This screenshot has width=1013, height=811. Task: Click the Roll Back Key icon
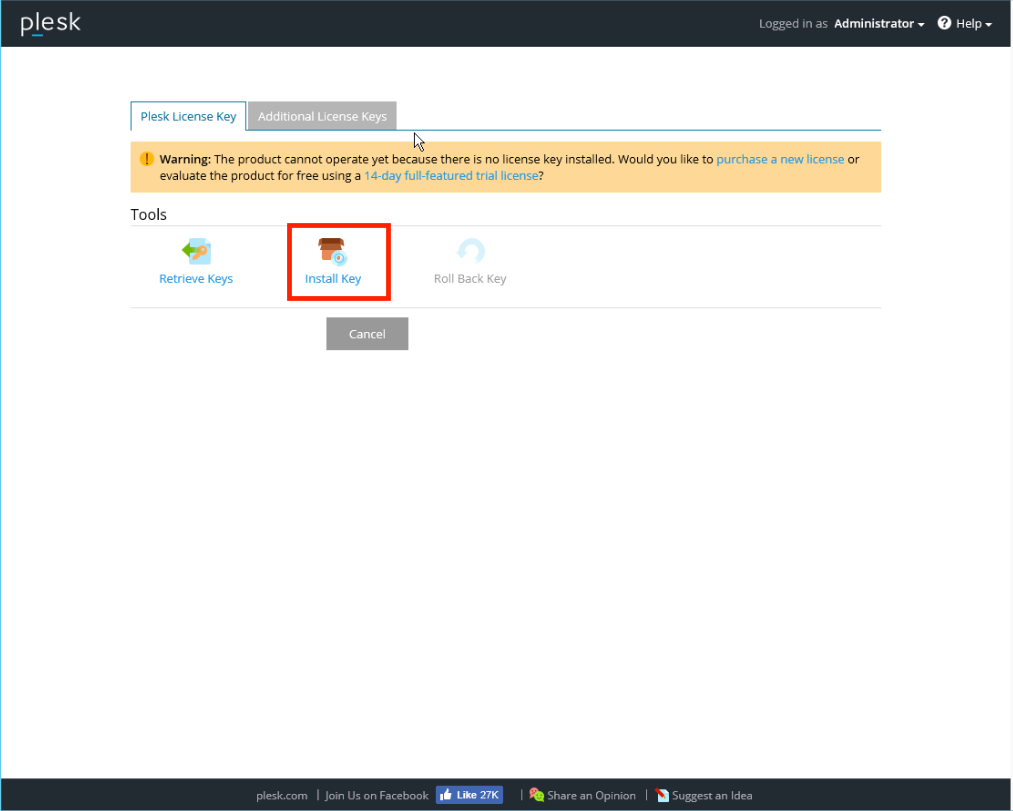[470, 251]
